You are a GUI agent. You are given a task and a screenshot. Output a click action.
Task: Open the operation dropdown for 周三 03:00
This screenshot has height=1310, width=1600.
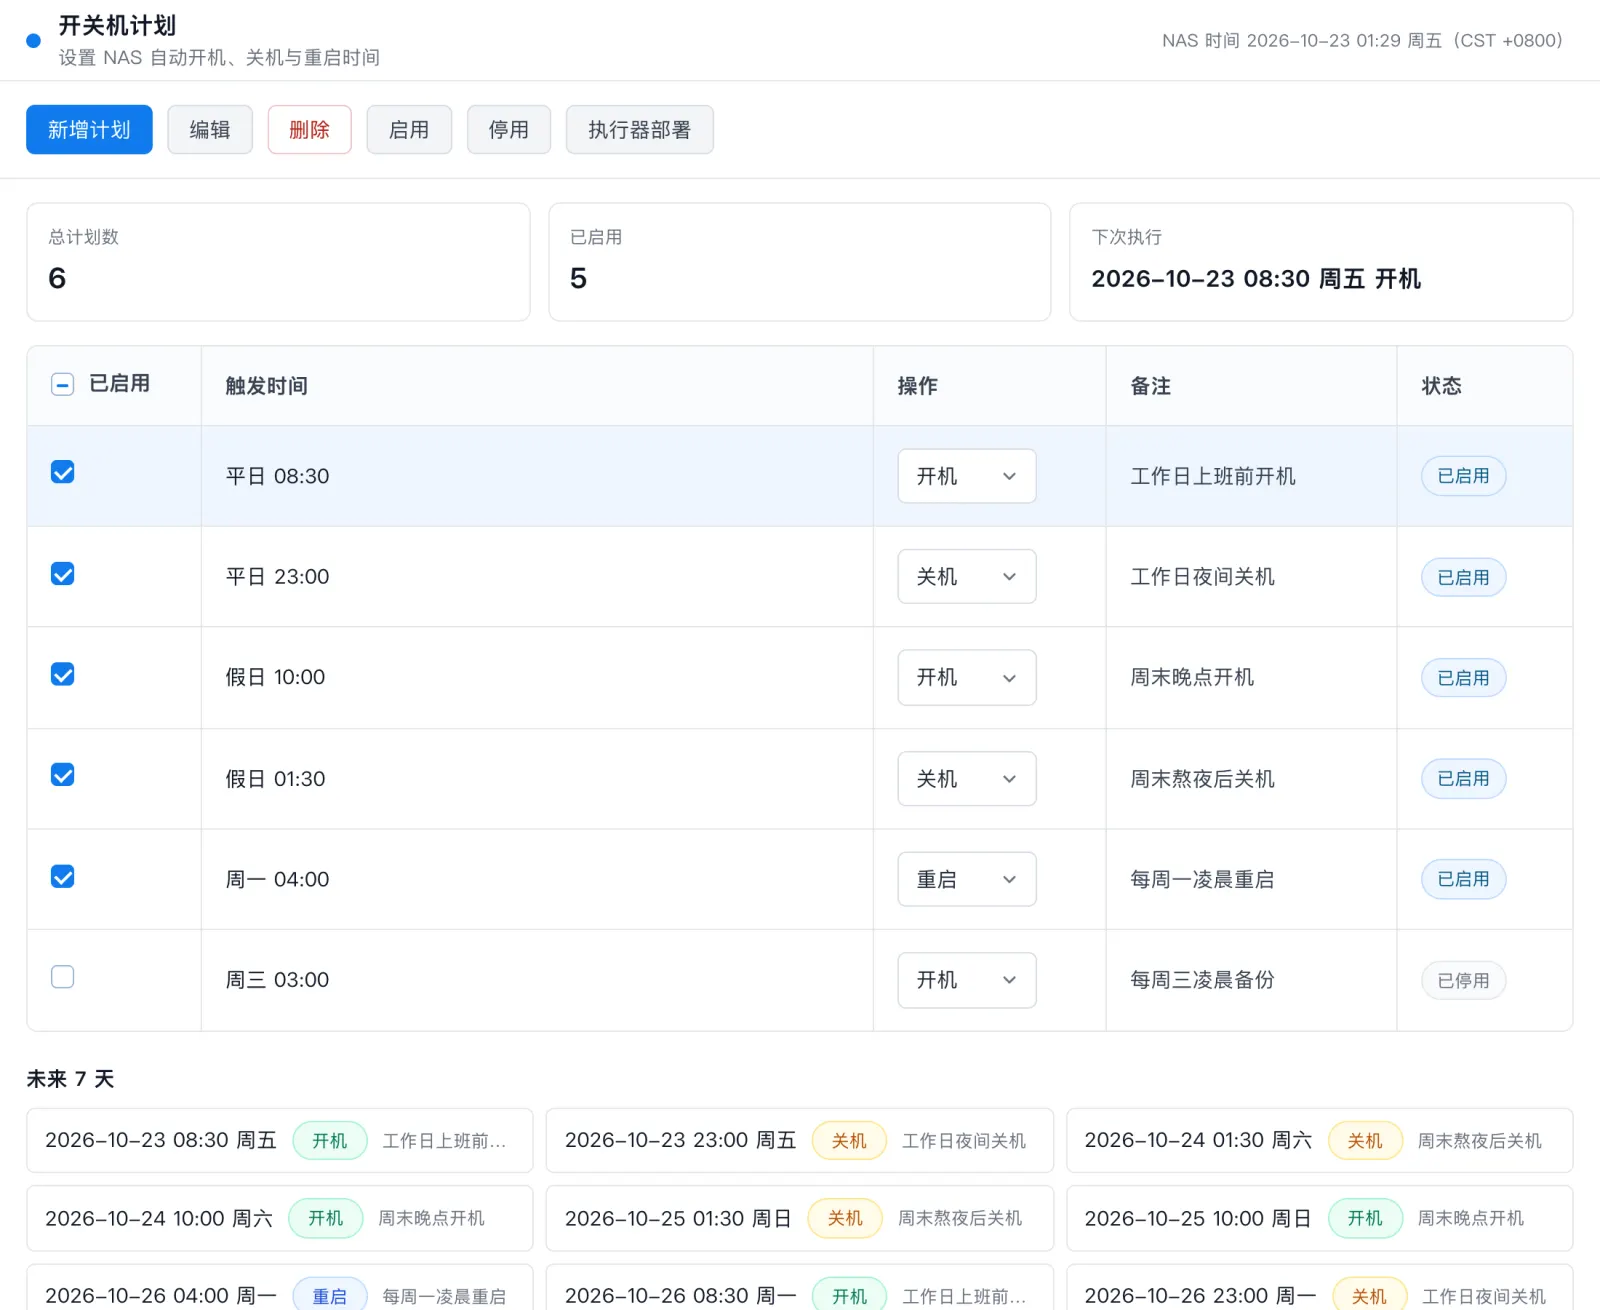pyautogui.click(x=967, y=980)
